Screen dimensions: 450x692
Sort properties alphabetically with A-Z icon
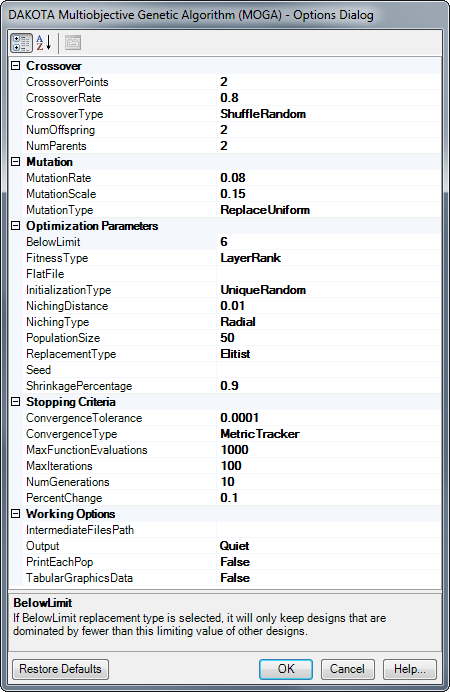44,43
